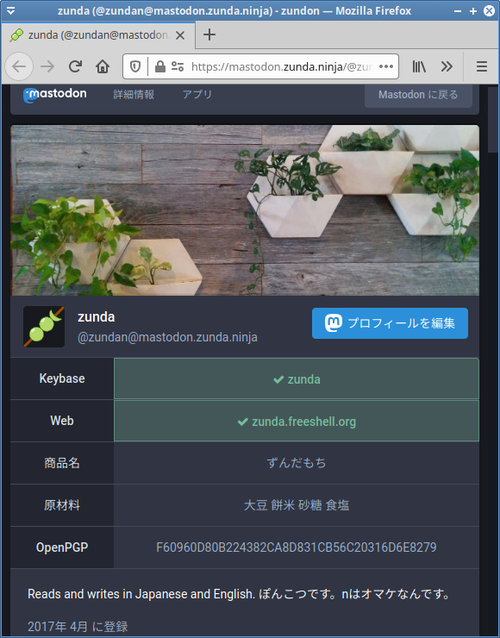Click the OpenPGP field label
This screenshot has height=638, width=500.
62,548
